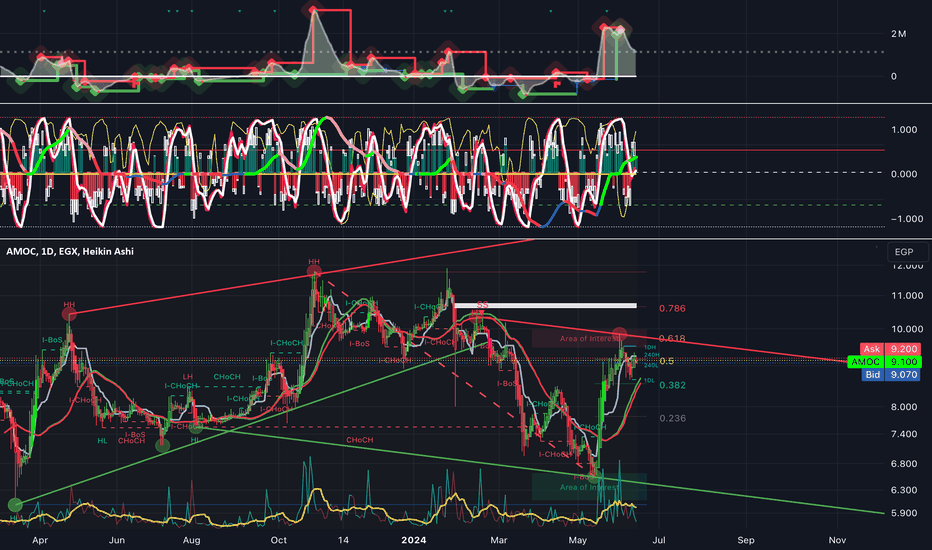932x550 pixels.
Task: Select the HH marker circle at October peak
Action: pyautogui.click(x=314, y=272)
